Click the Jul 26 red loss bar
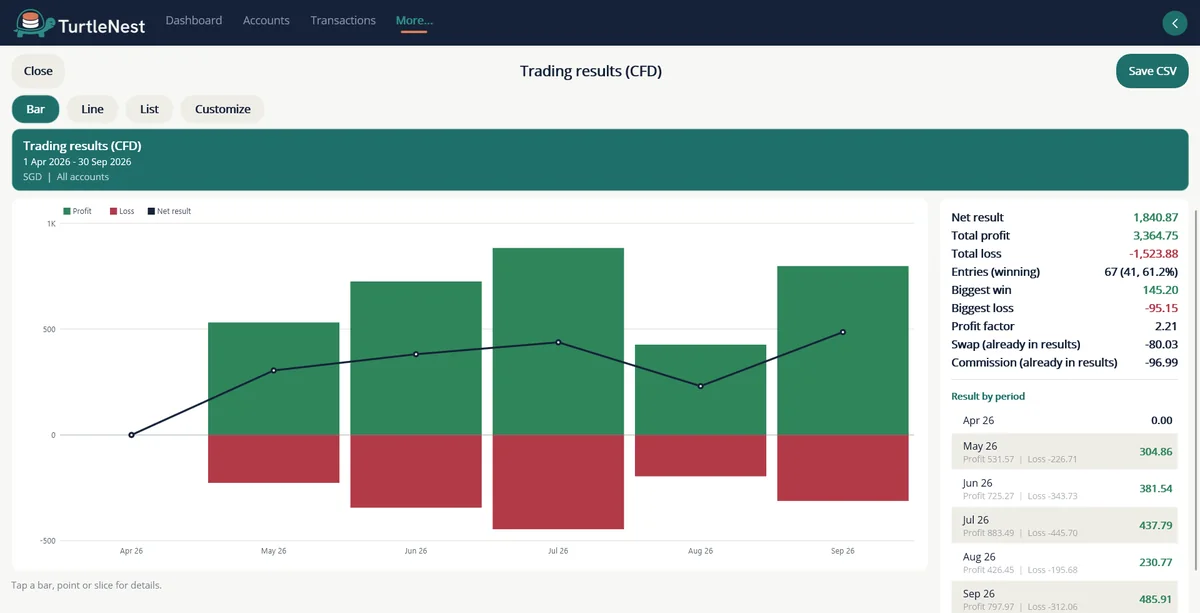The image size is (1200, 613). [558, 482]
